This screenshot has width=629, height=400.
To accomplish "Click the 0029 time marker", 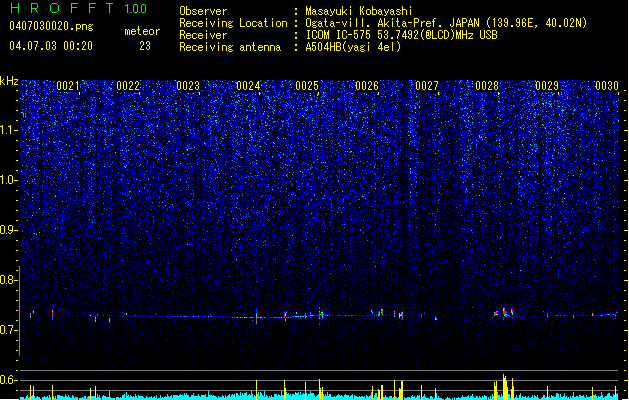I will [x=547, y=86].
